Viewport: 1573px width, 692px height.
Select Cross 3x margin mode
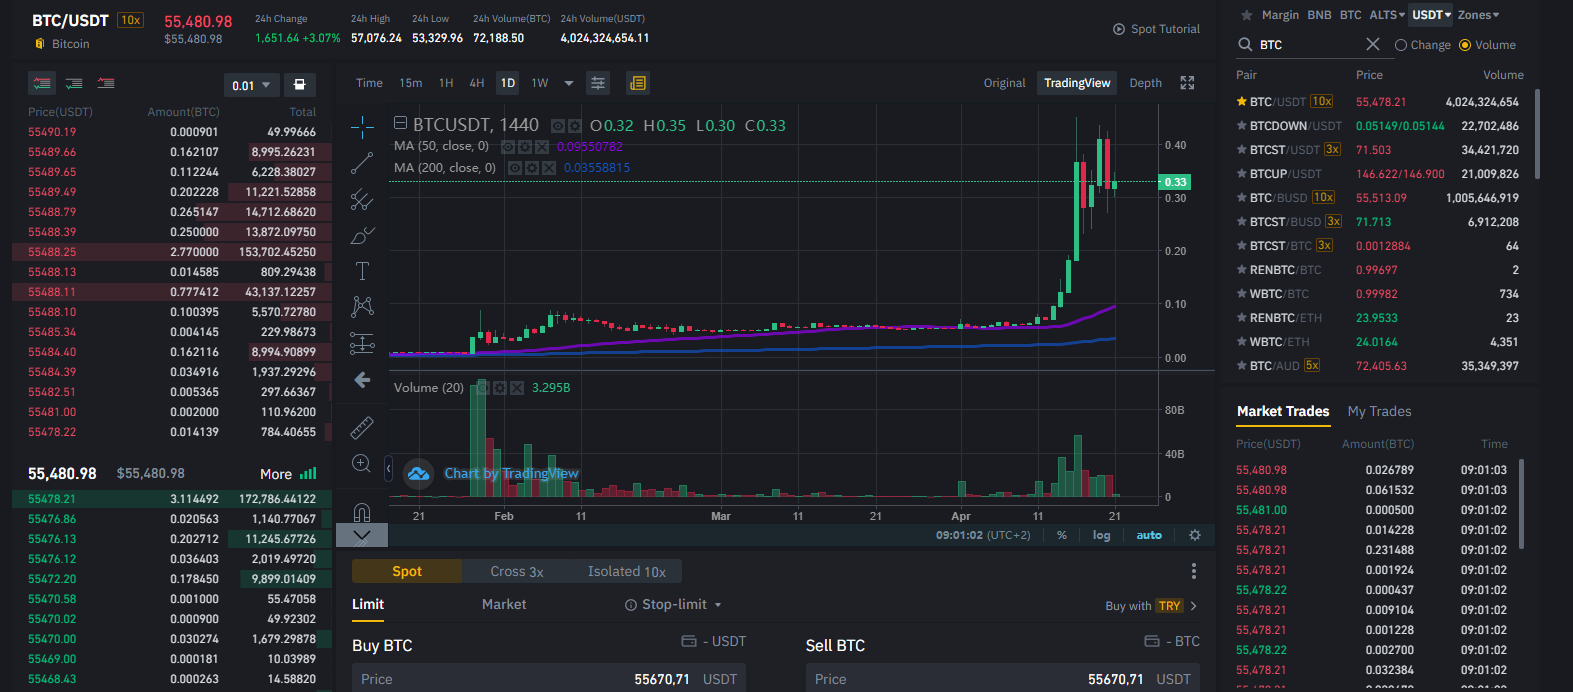click(516, 571)
